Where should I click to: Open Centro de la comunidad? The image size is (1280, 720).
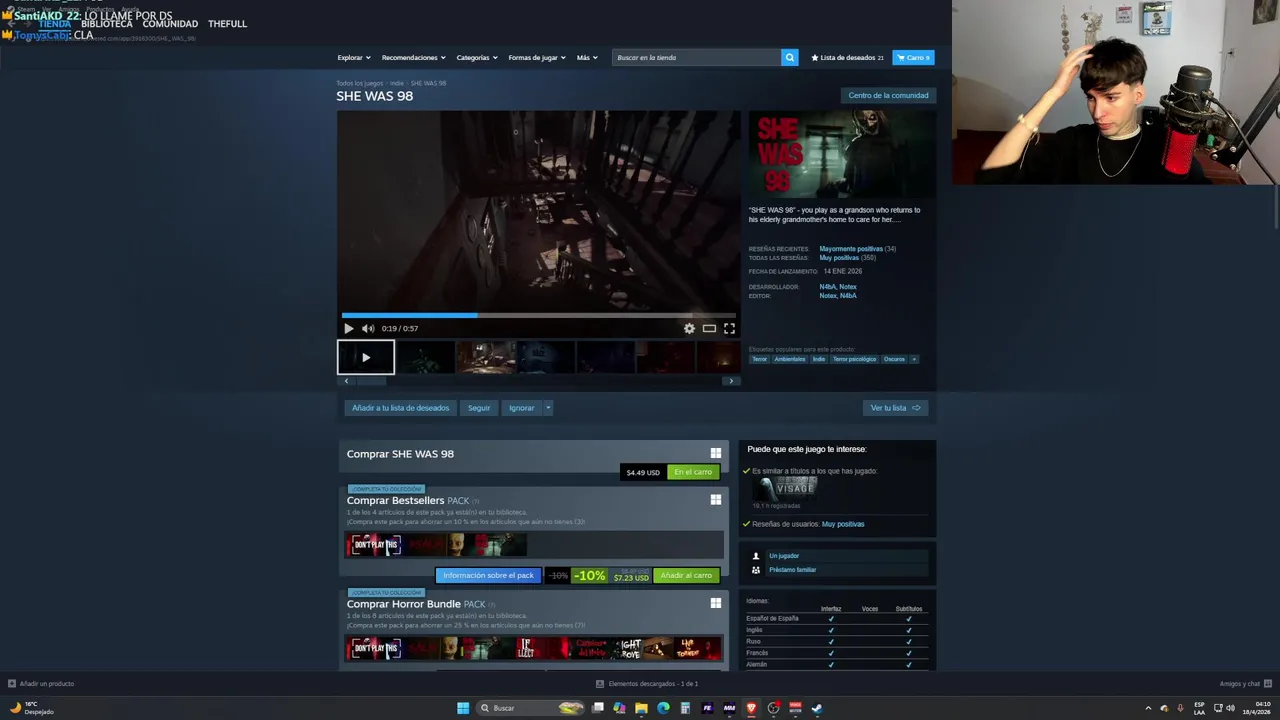tap(888, 95)
